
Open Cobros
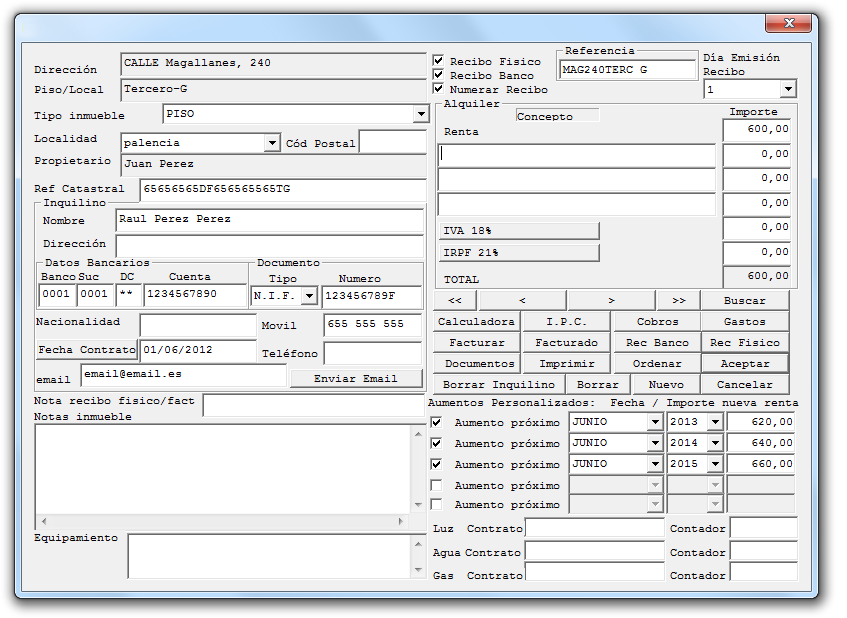(x=657, y=321)
